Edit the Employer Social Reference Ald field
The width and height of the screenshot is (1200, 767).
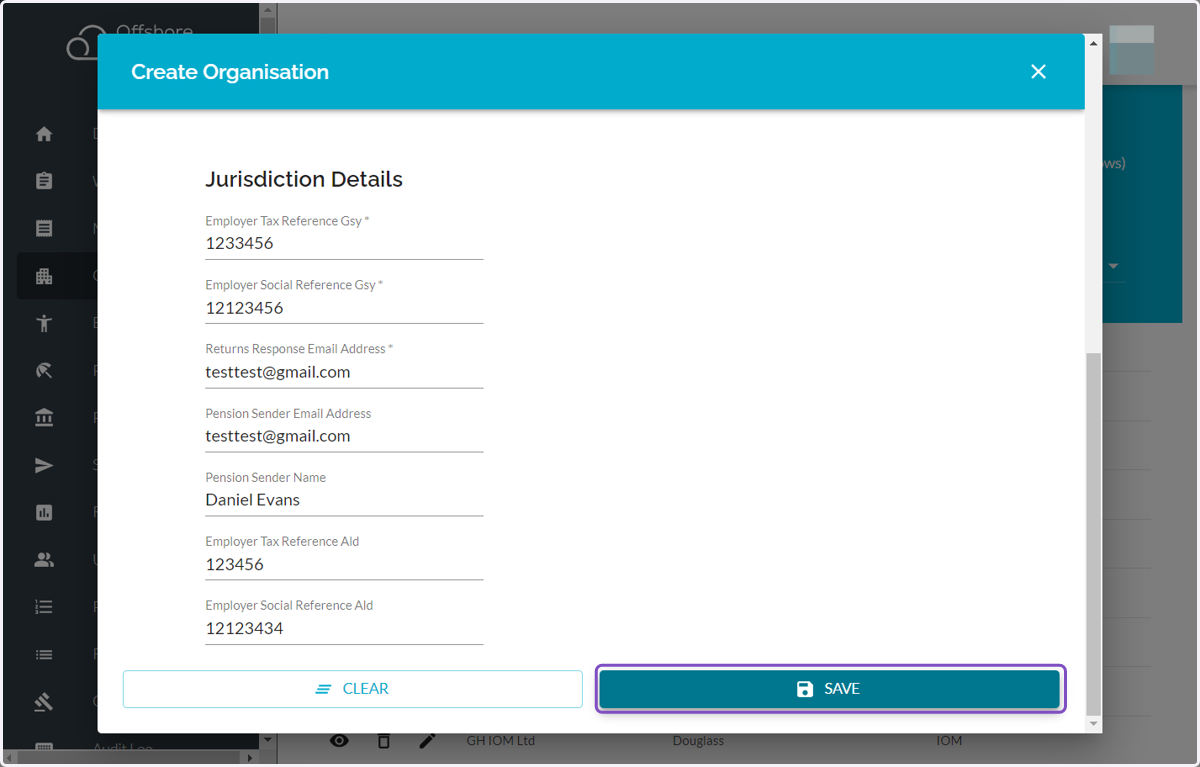coord(344,628)
